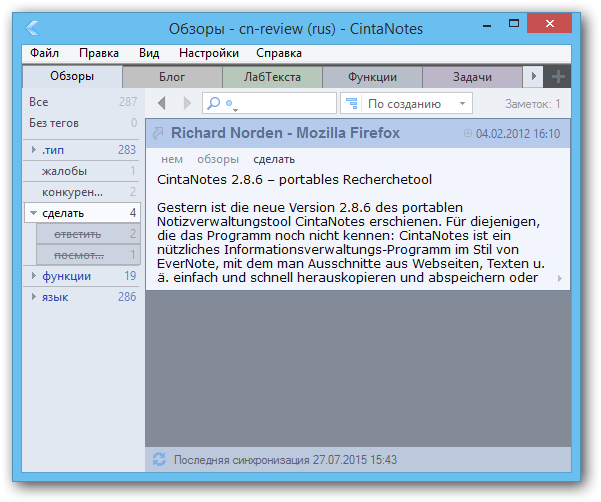Open the Справка menu
Image resolution: width=601 pixels, height=502 pixels.
(279, 53)
